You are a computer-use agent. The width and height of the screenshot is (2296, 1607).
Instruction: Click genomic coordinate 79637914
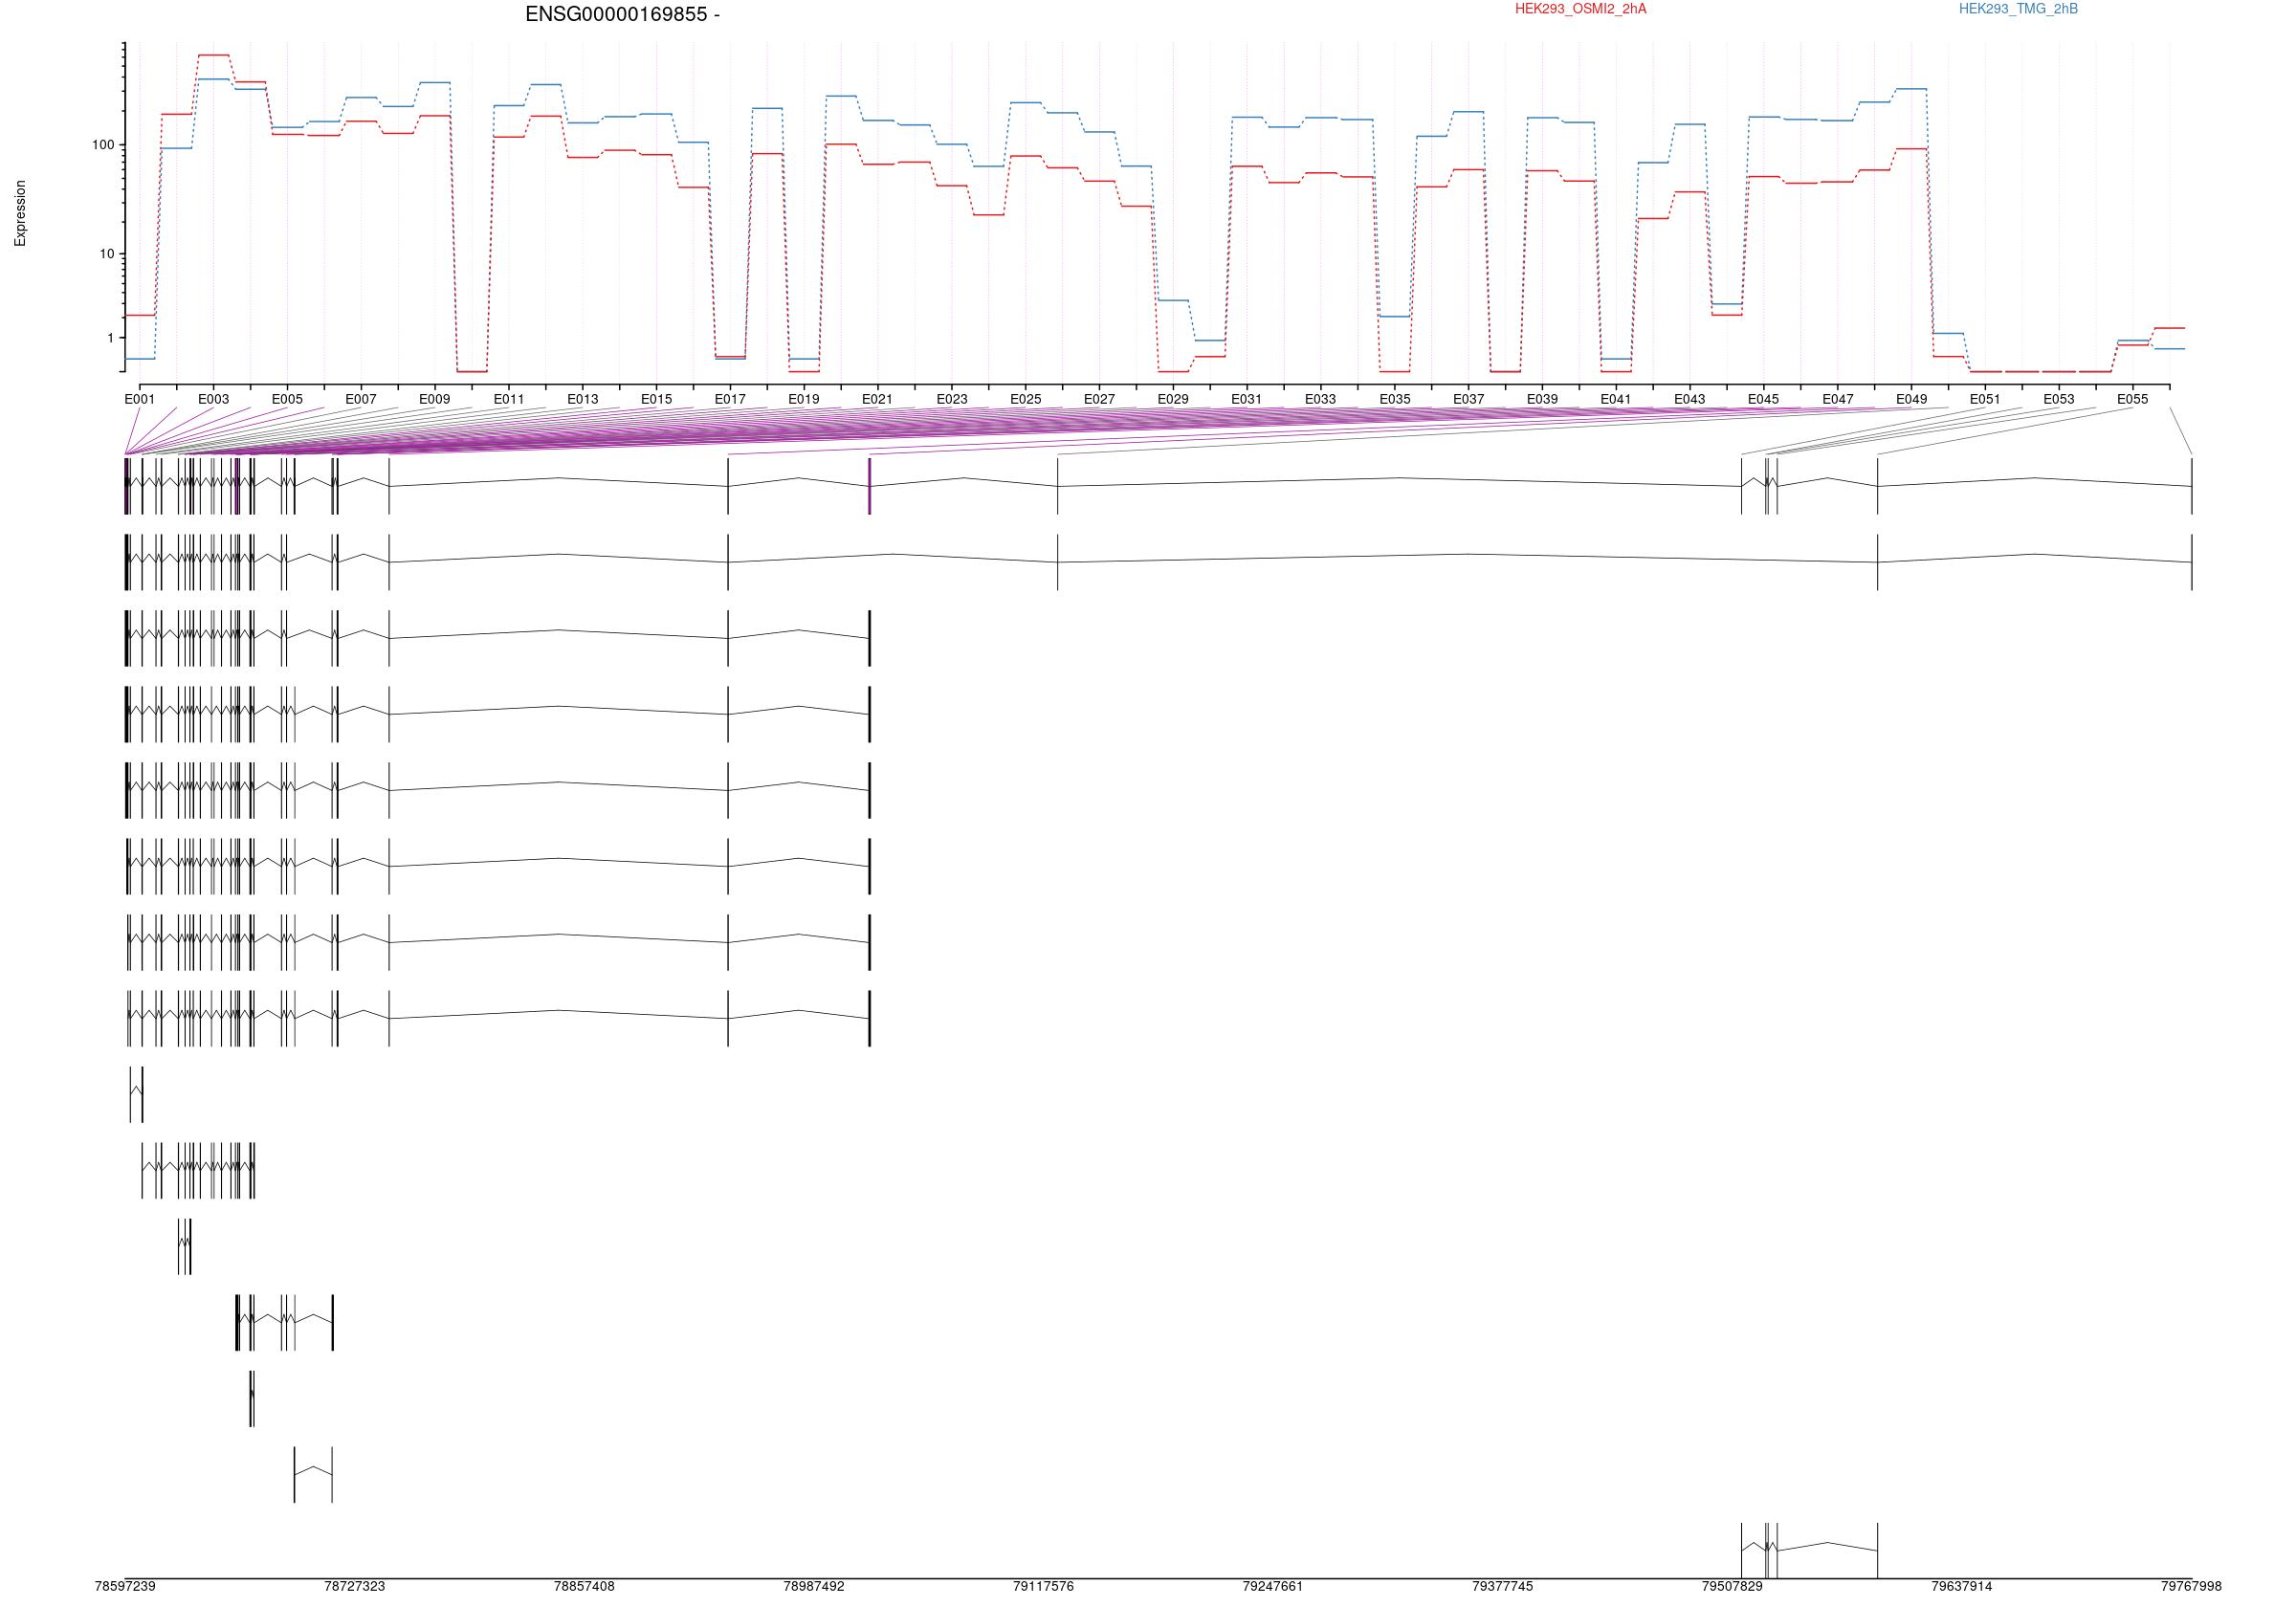click(1962, 1586)
